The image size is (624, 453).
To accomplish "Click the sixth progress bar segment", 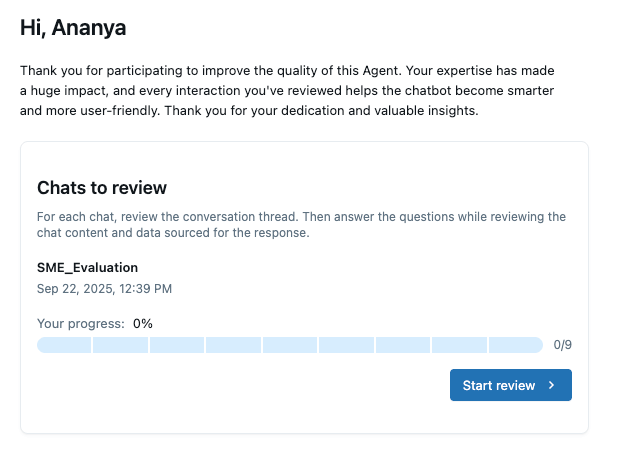I will (347, 345).
